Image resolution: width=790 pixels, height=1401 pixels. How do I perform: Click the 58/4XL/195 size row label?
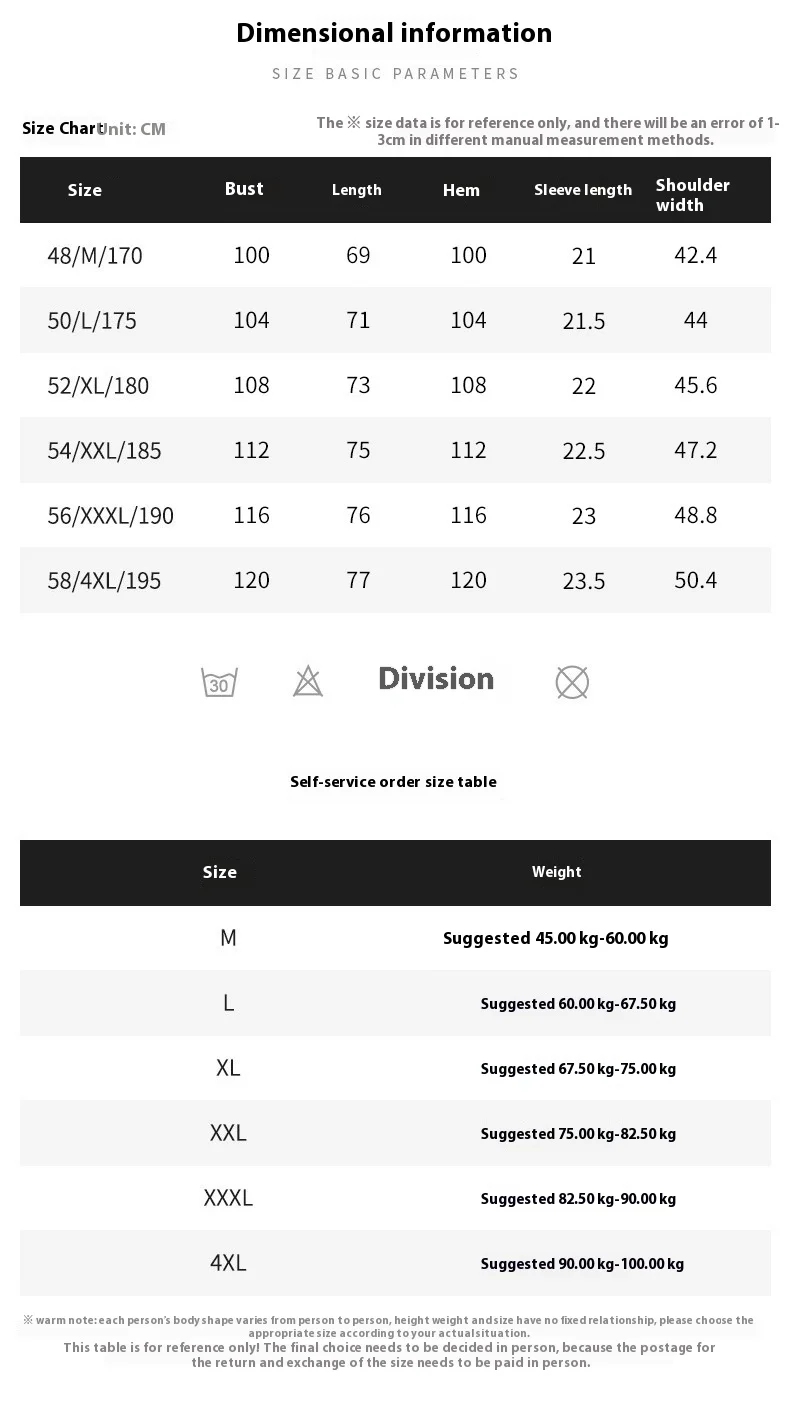tap(104, 581)
